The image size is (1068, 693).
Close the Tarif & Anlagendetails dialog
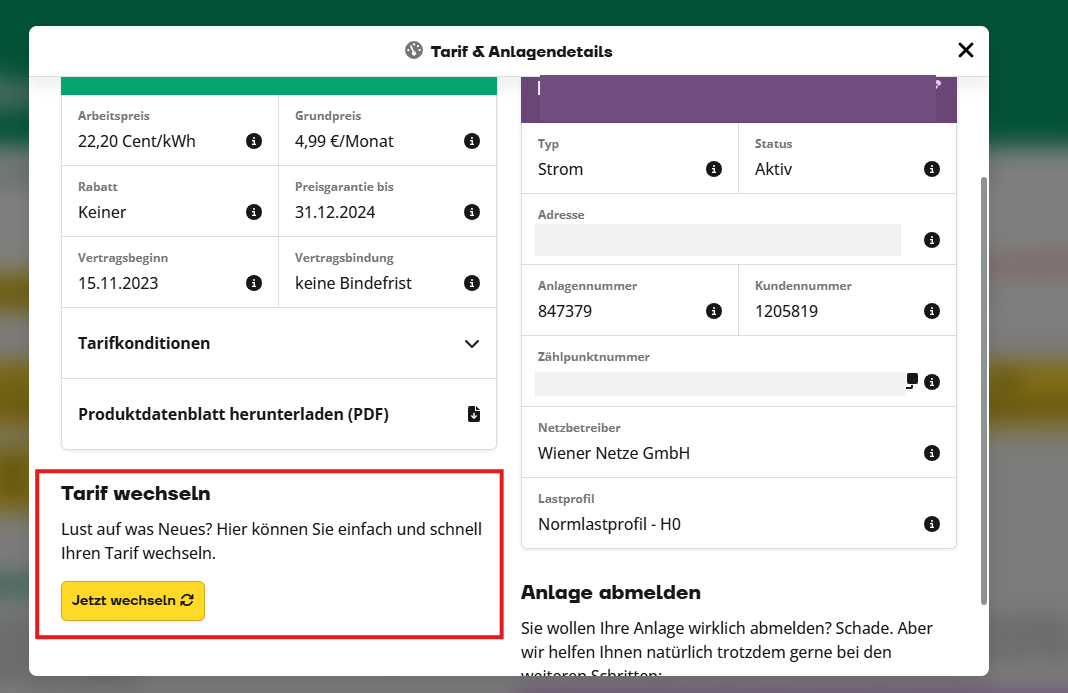click(966, 50)
